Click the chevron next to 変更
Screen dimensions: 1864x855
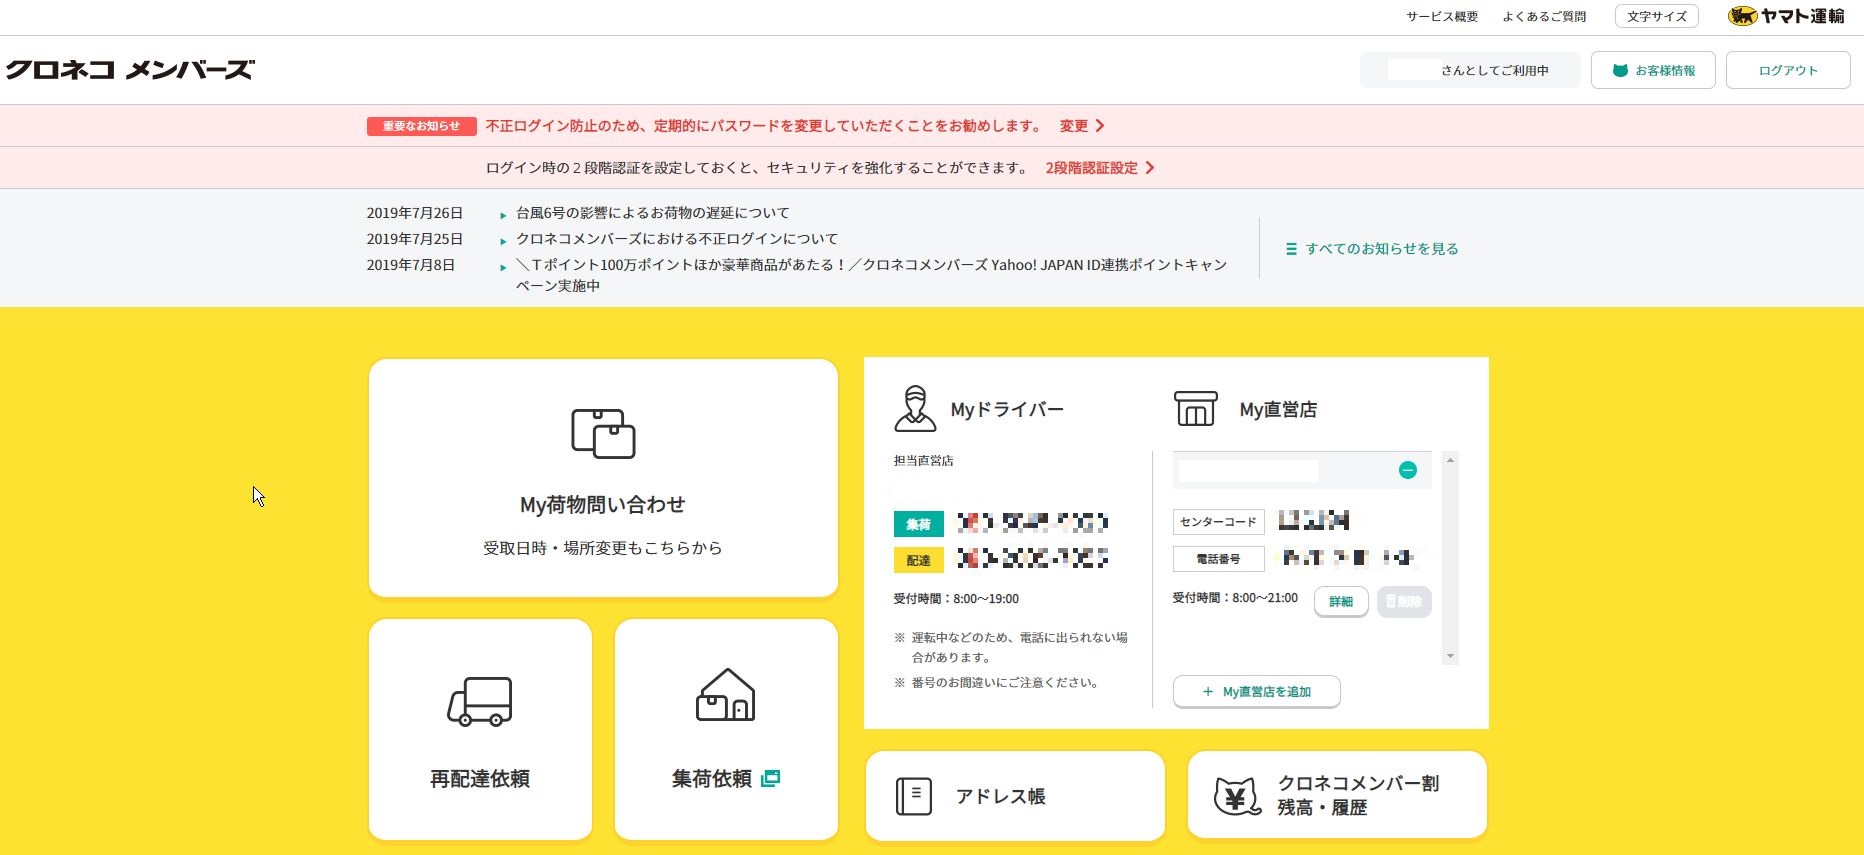click(1100, 126)
